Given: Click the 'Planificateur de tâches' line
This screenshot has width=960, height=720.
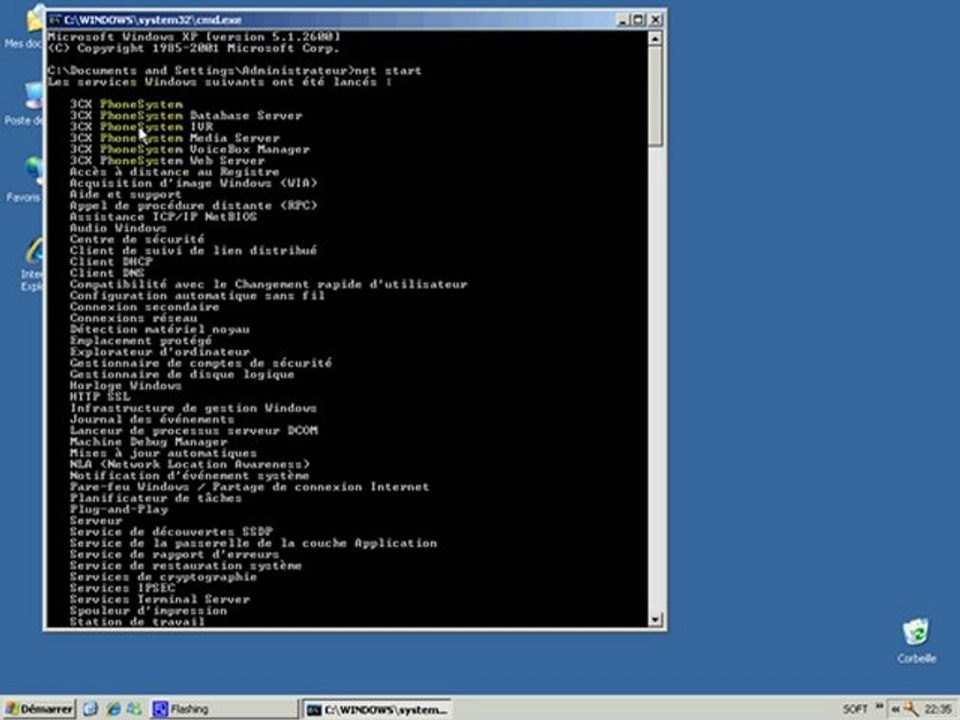Looking at the screenshot, I should pos(156,498).
